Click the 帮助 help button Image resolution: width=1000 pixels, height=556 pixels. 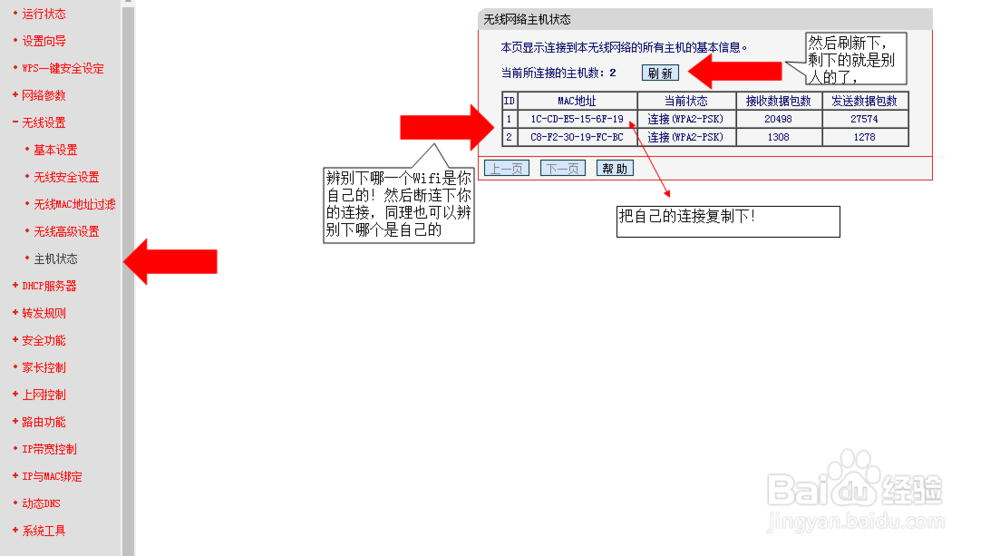615,168
